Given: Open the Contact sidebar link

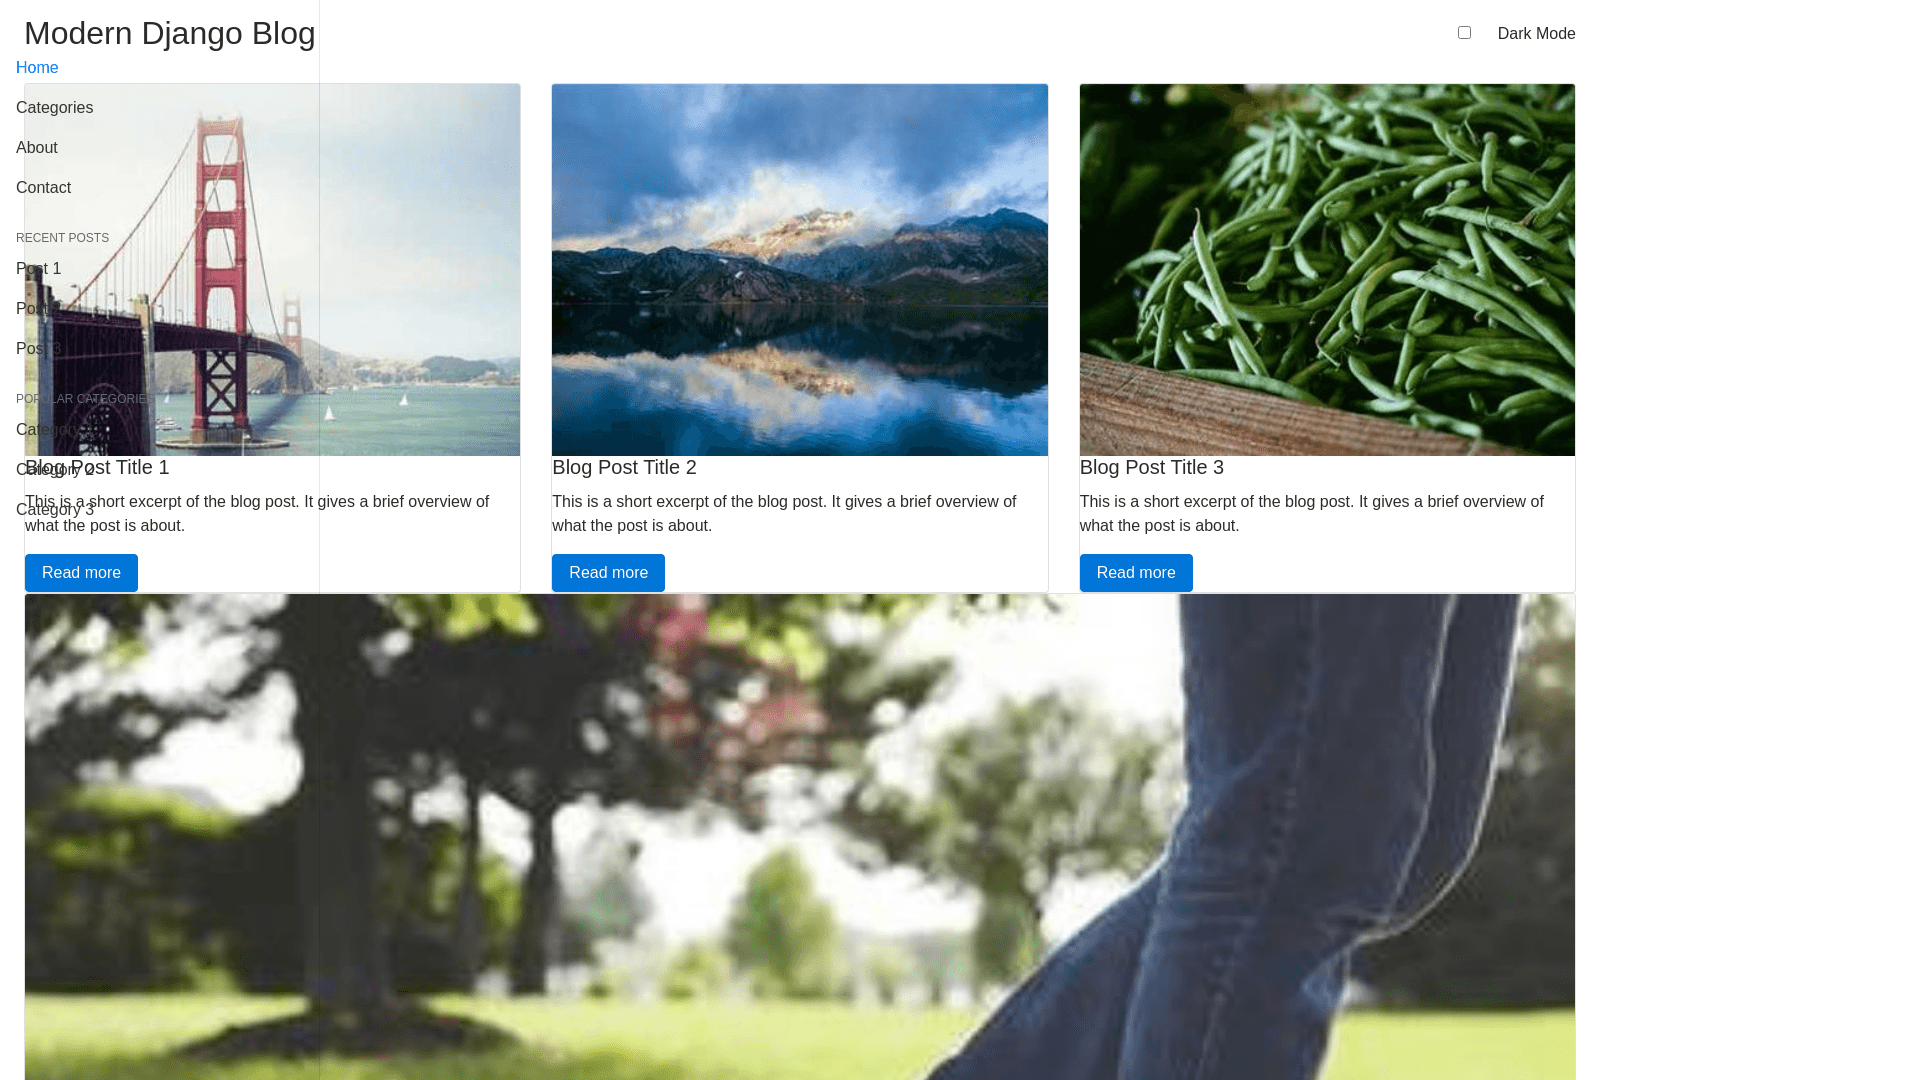Looking at the screenshot, I should click(43, 188).
